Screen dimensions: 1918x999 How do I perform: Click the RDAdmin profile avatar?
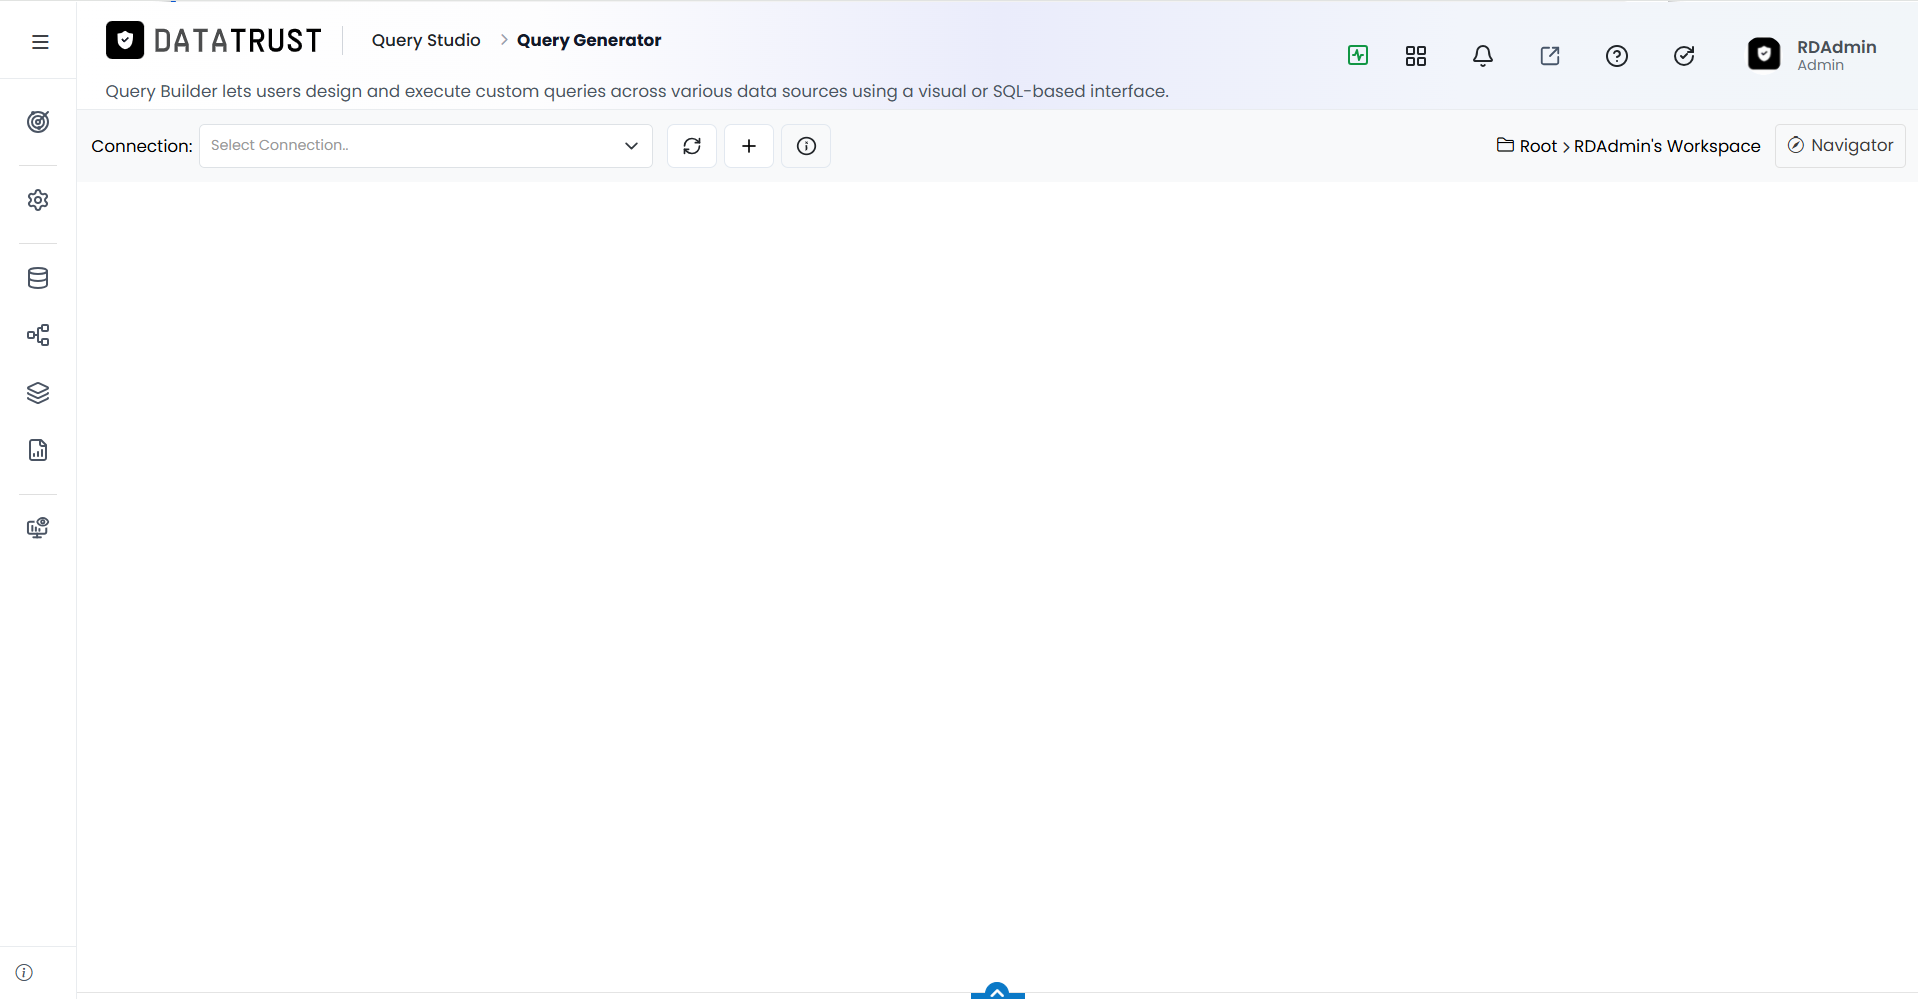[1764, 54]
